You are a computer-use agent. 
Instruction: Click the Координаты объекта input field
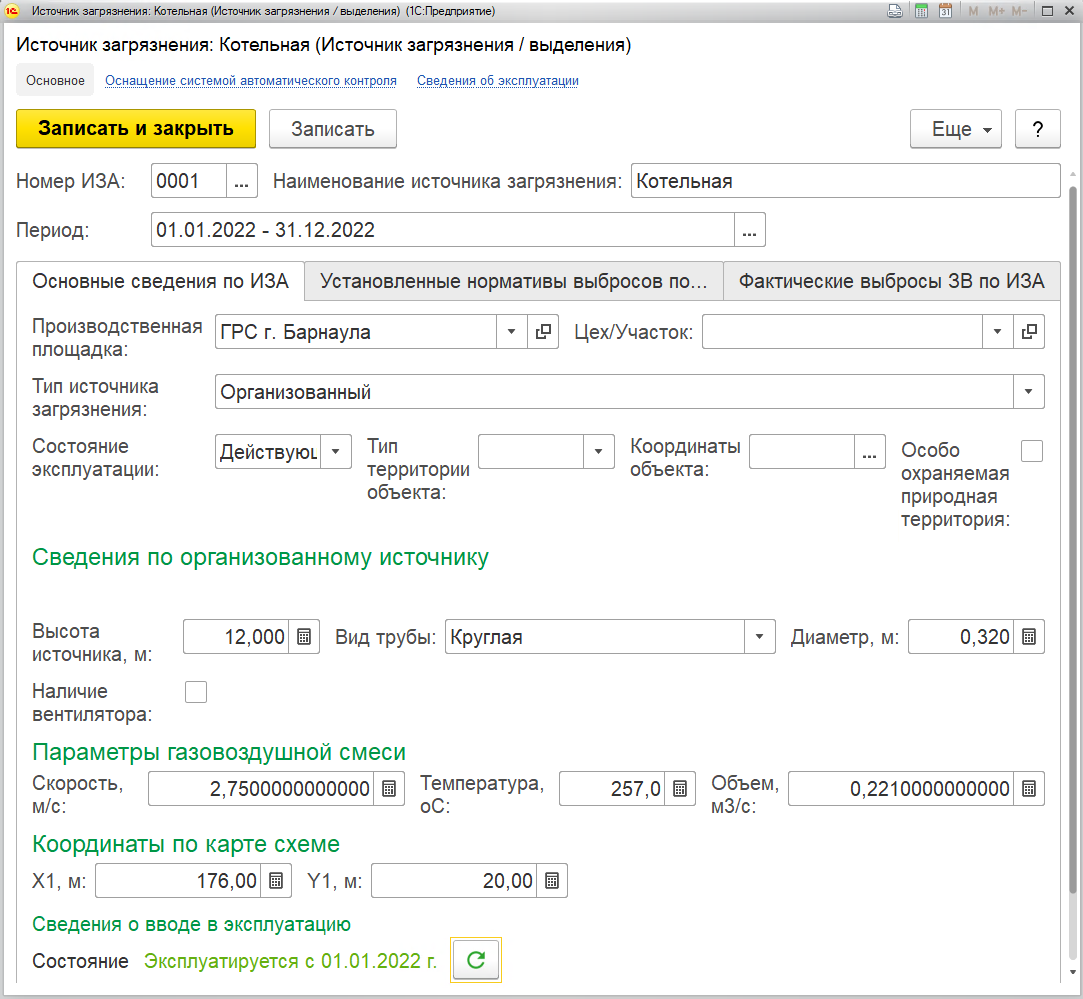pos(802,452)
